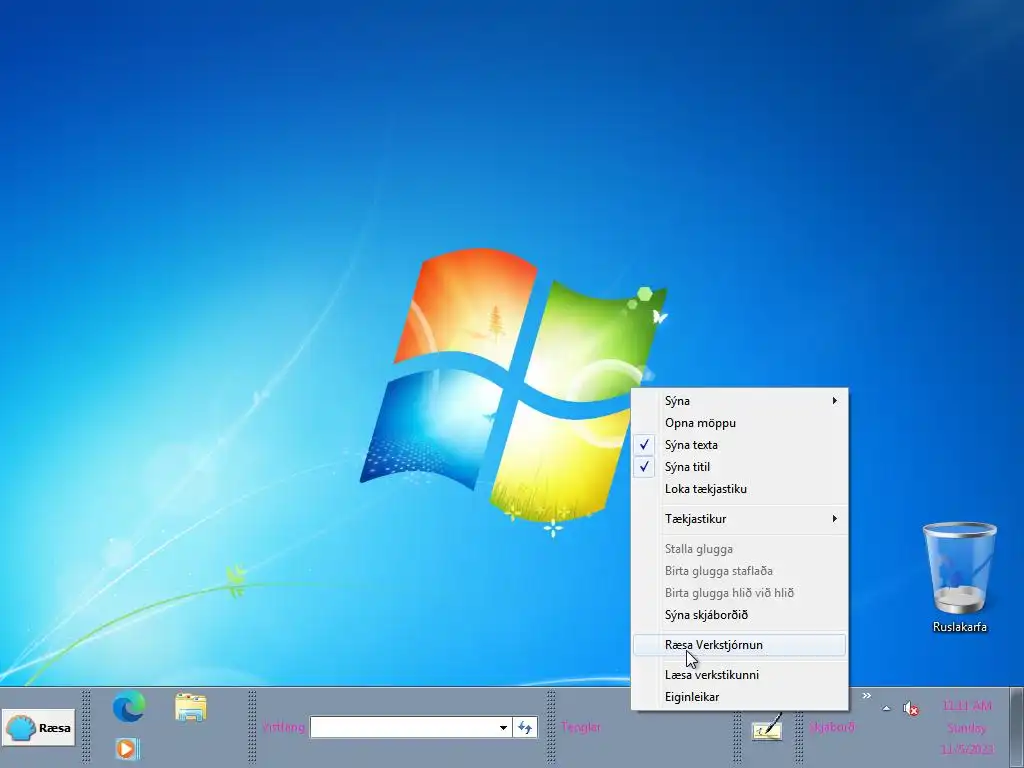Expand the Skjáborð toolbar chevron
This screenshot has height=768, width=1024.
(x=867, y=696)
